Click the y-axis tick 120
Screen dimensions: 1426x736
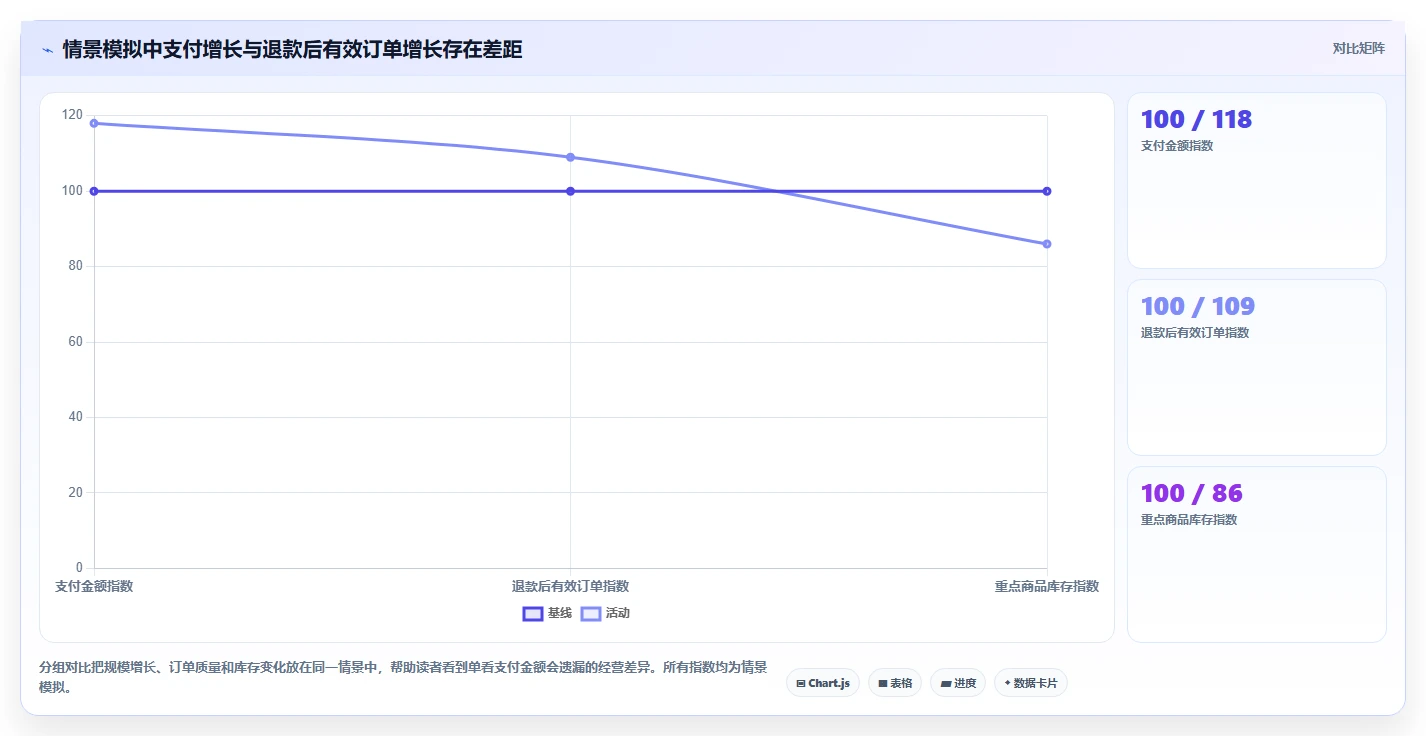(x=72, y=115)
